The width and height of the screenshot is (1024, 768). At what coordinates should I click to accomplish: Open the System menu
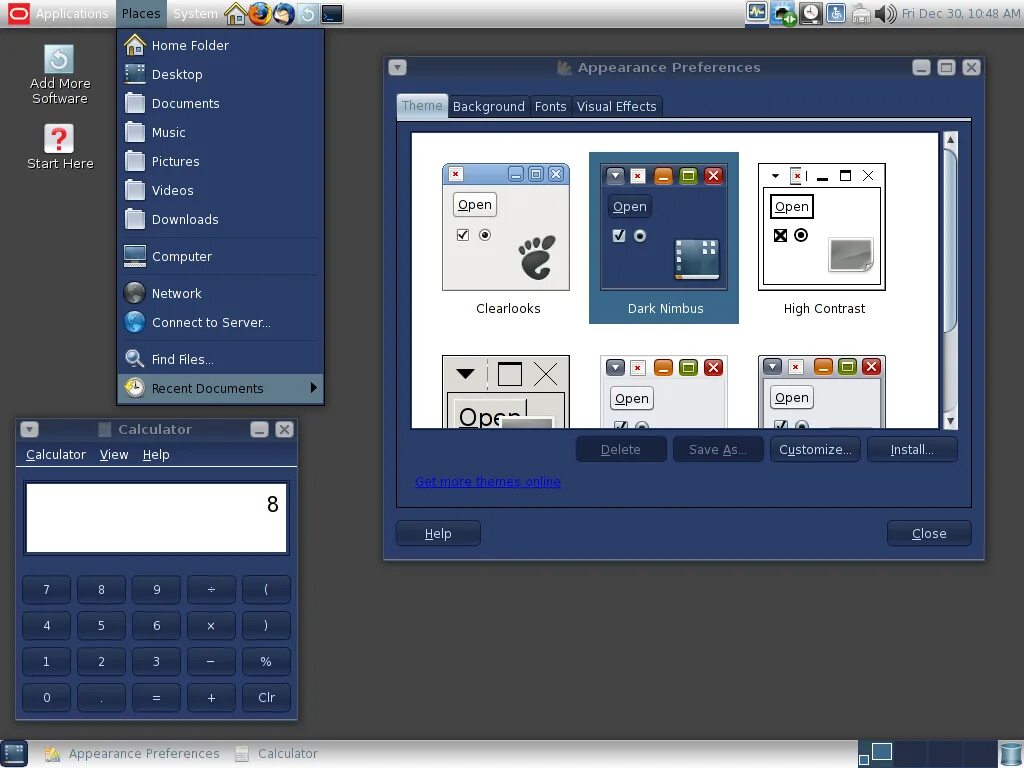(195, 14)
